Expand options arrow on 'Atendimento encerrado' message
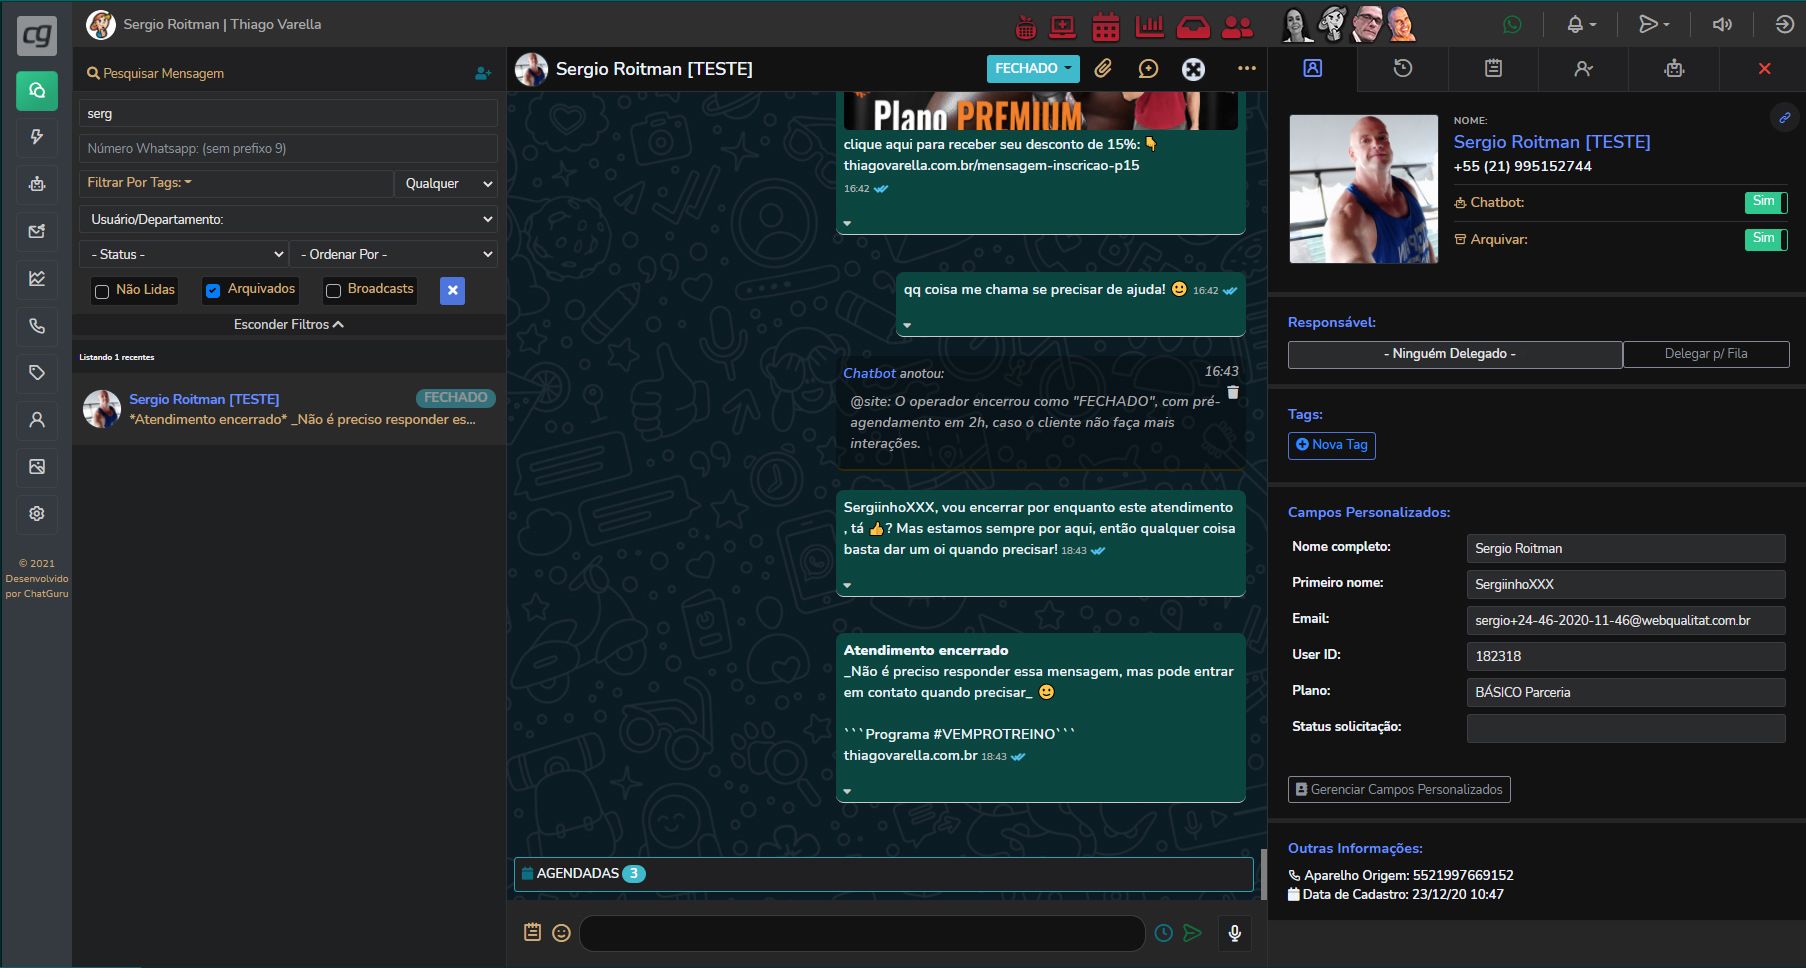This screenshot has width=1806, height=968. pos(847,791)
